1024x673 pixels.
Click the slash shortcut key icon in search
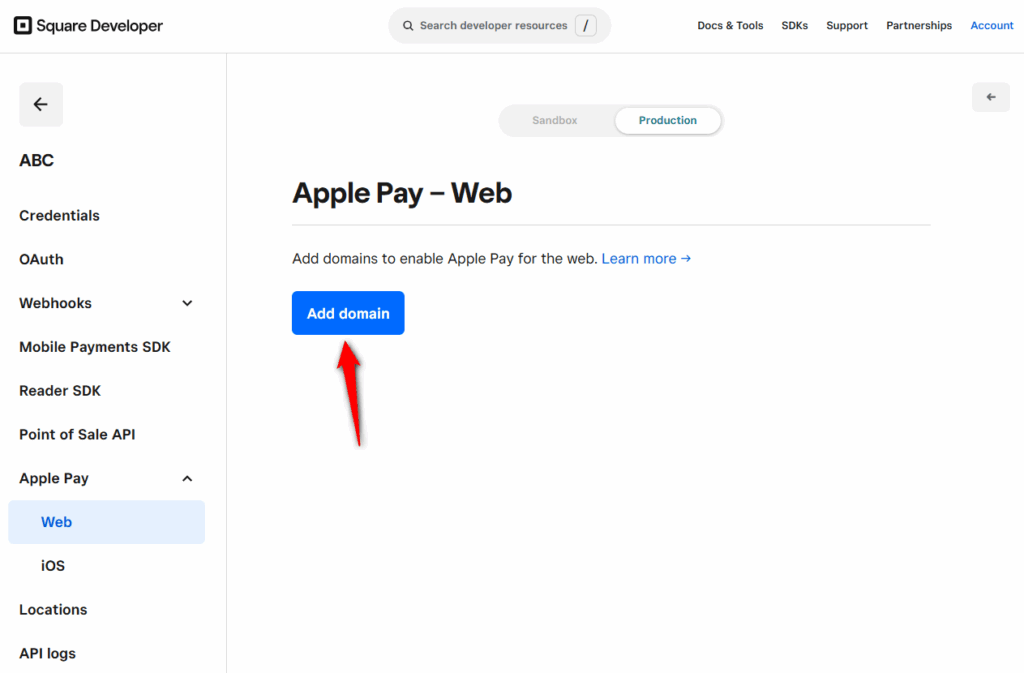point(586,25)
